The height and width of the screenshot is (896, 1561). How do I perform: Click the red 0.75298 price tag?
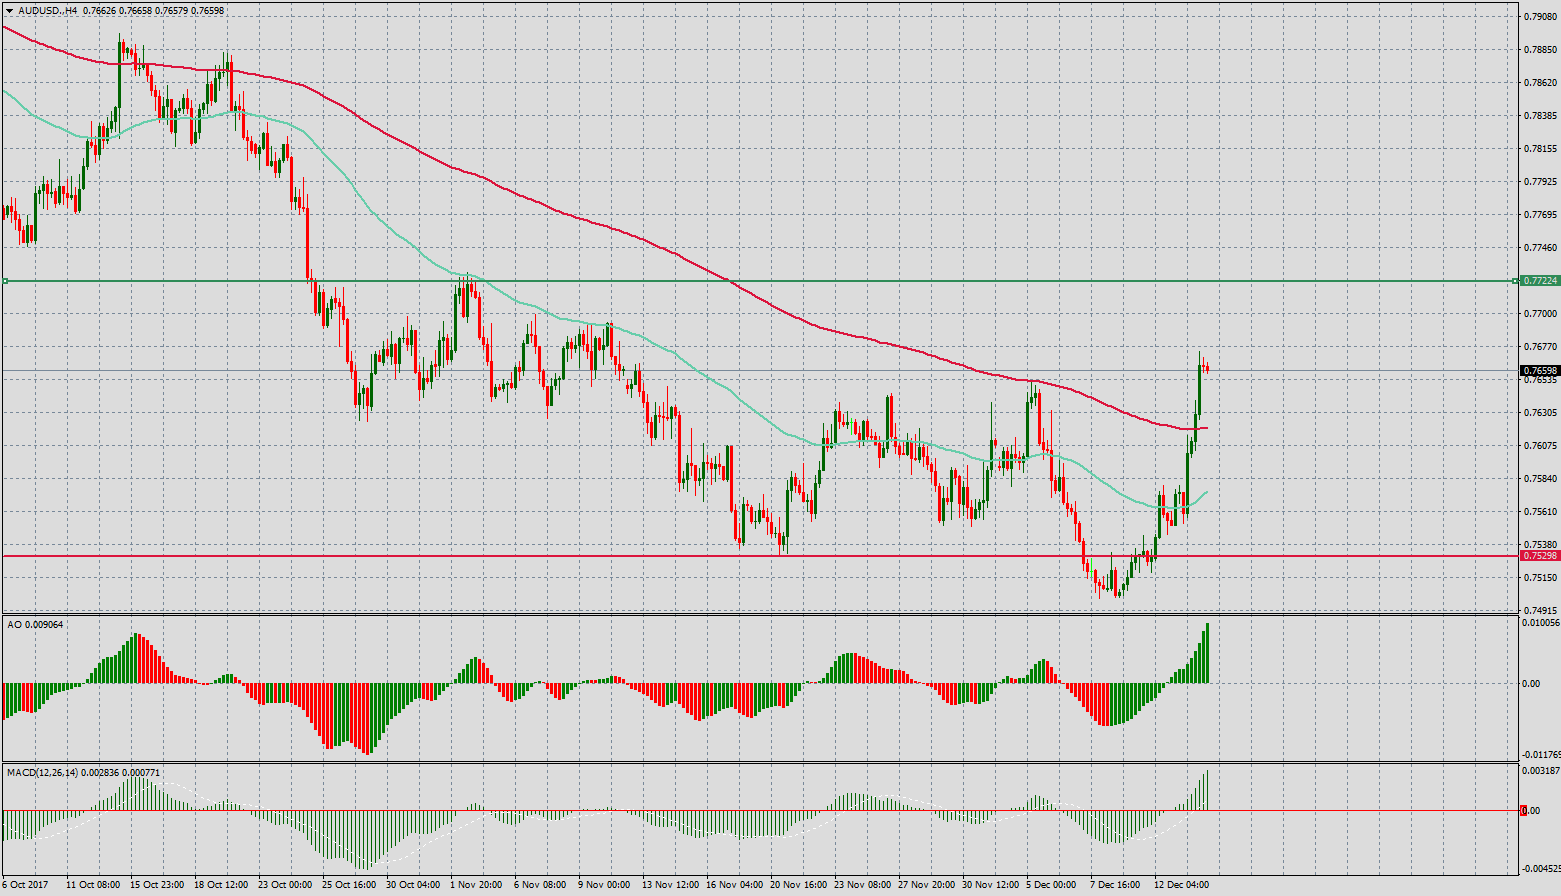point(1539,555)
